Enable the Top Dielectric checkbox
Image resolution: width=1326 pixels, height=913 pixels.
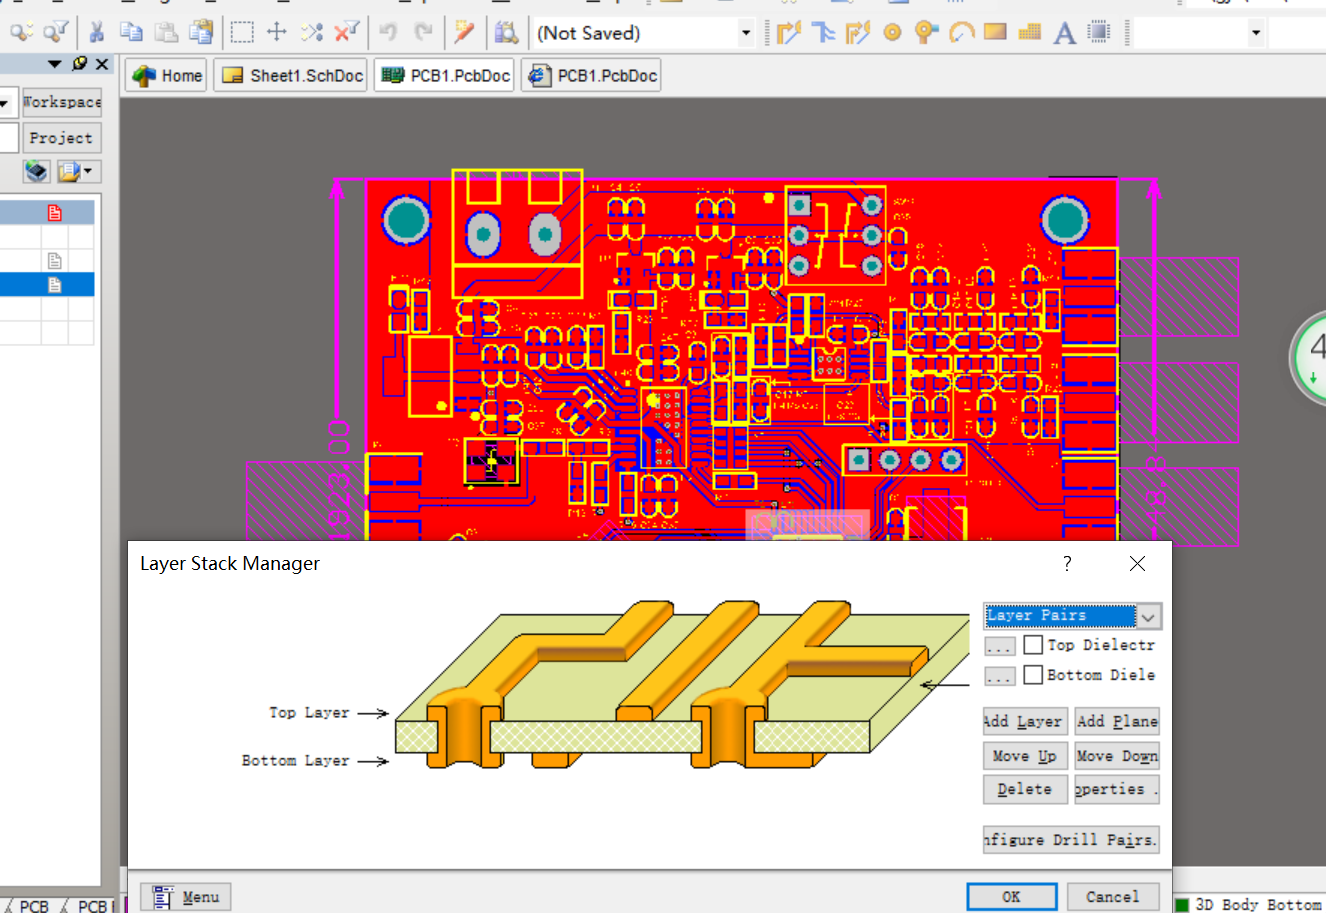pos(1034,645)
